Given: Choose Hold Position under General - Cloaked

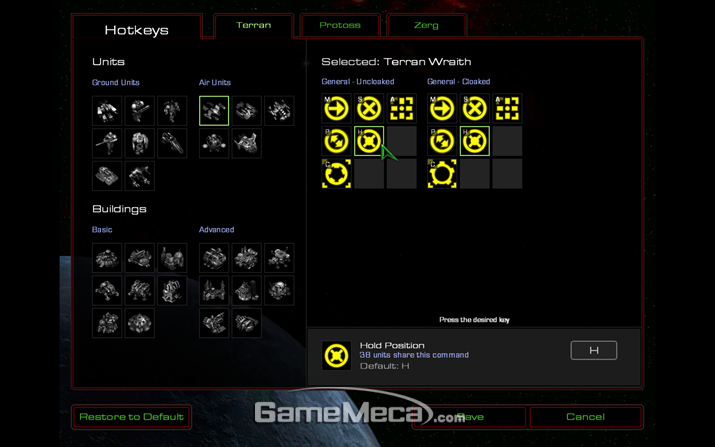Looking at the screenshot, I should point(475,141).
